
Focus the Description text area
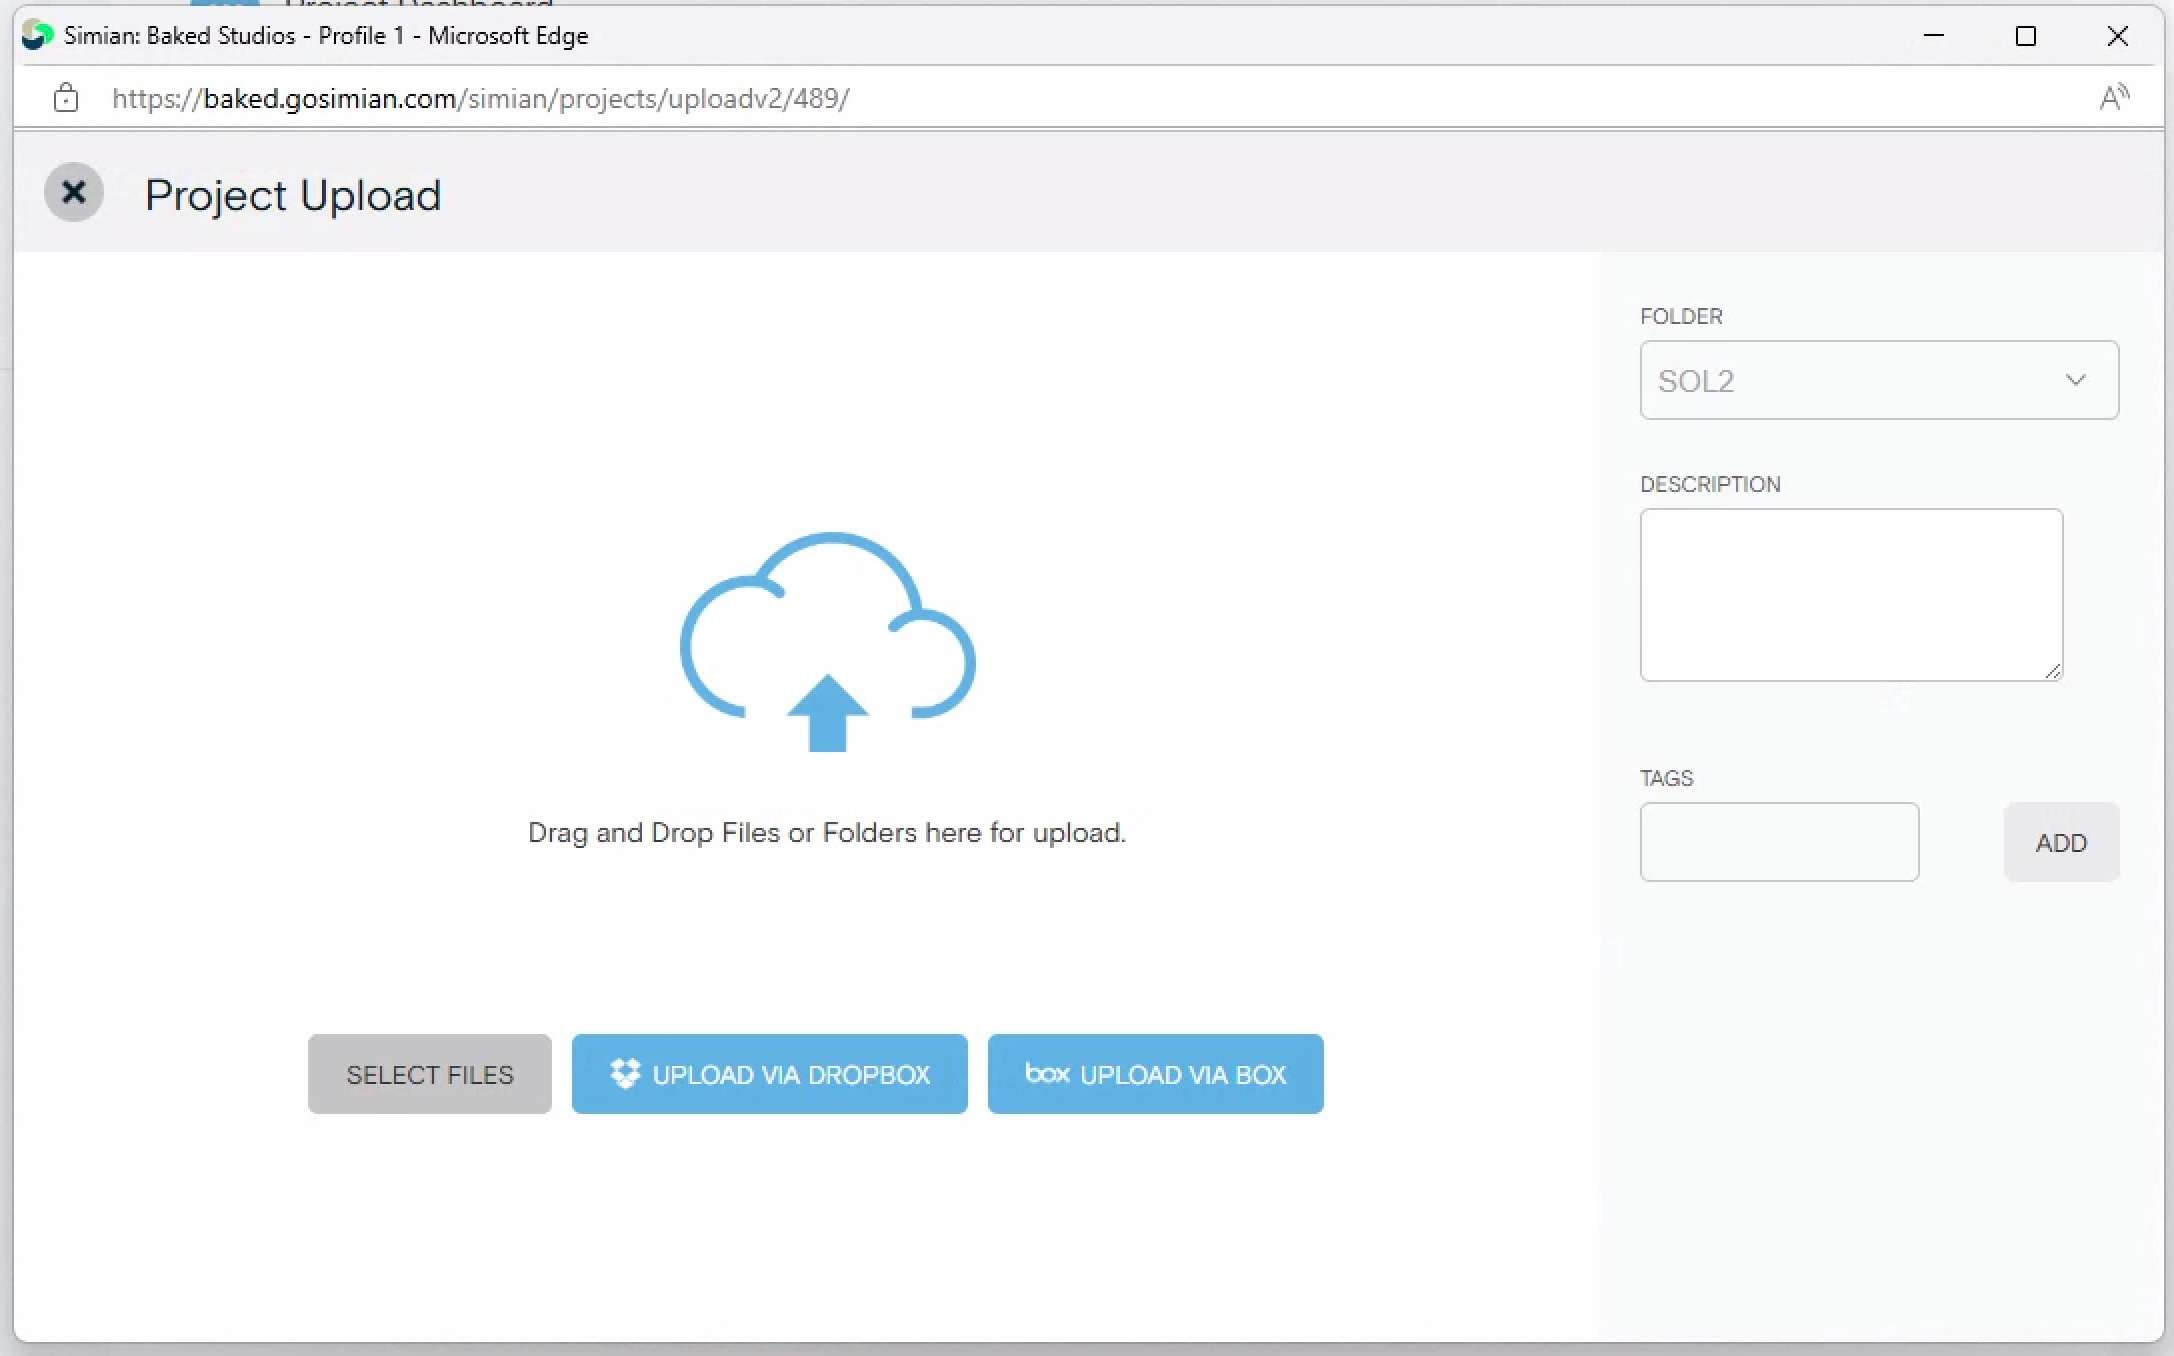click(1850, 595)
